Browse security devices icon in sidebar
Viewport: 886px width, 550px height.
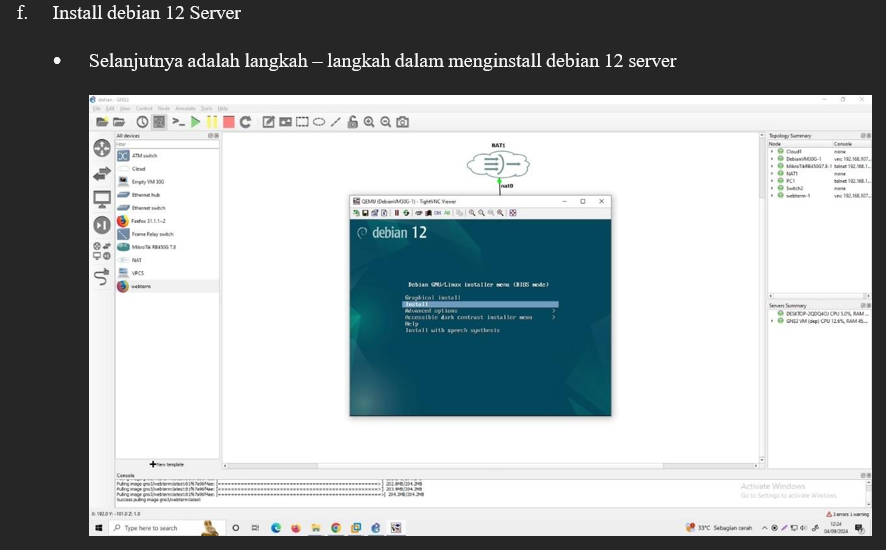coord(102,225)
